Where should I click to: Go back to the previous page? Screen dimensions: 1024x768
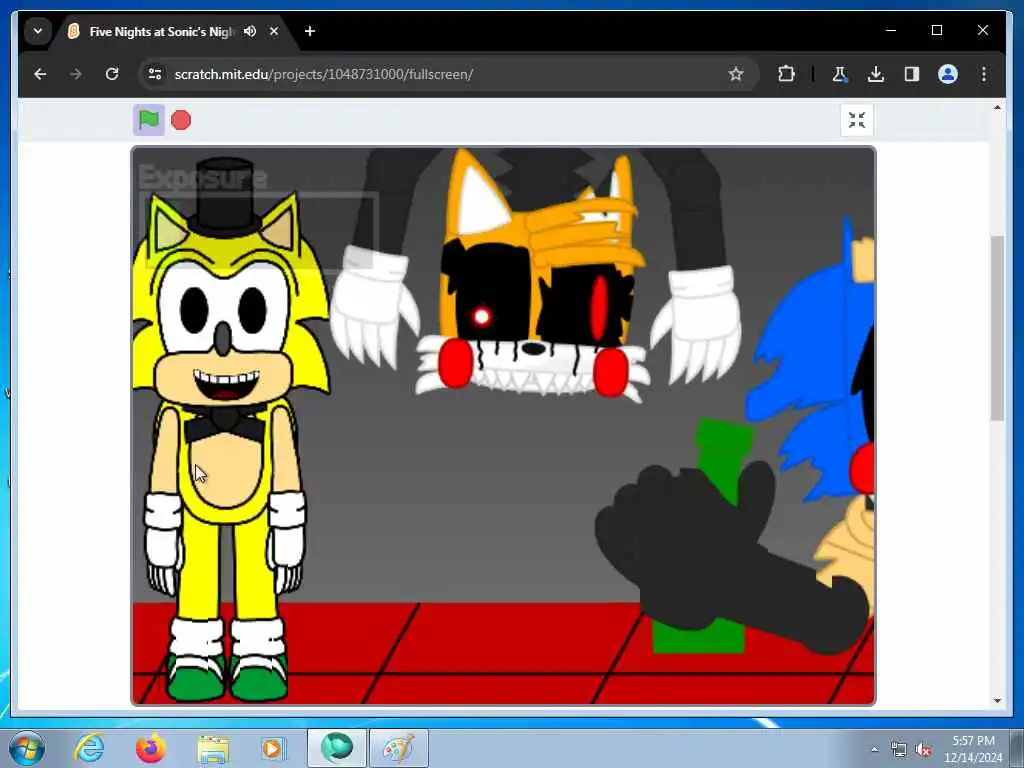pos(40,74)
